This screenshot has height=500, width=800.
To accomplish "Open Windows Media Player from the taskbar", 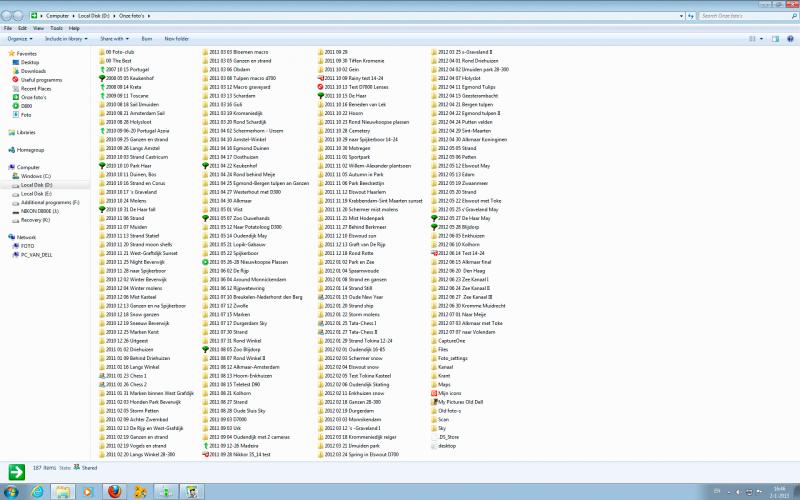I will pyautogui.click(x=87, y=491).
